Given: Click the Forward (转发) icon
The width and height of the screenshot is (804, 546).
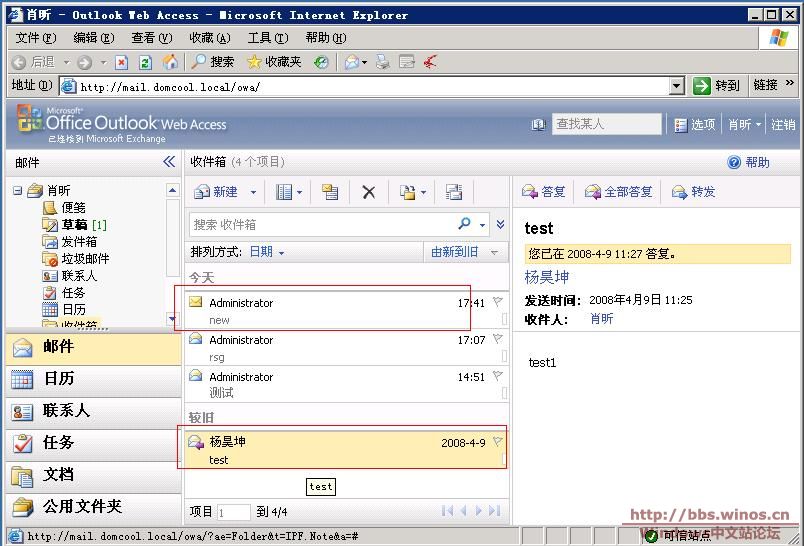Looking at the screenshot, I should 680,192.
